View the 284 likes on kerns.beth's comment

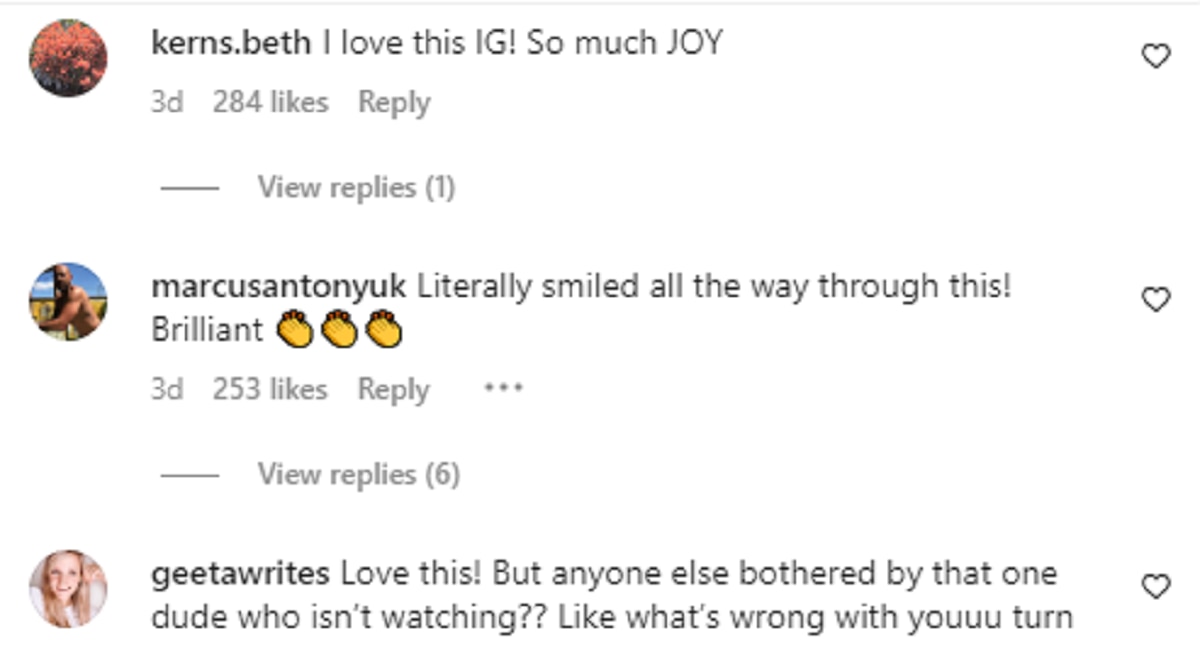pos(270,102)
